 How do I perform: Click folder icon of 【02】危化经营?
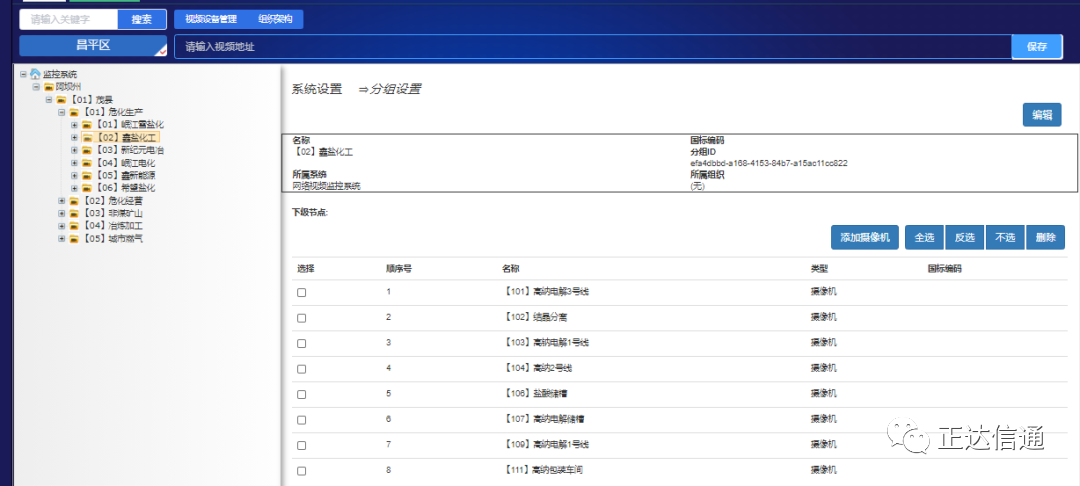click(74, 201)
